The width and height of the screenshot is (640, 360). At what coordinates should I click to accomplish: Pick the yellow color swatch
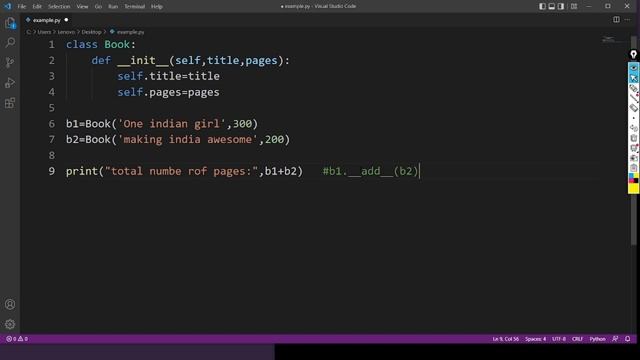coord(633,188)
